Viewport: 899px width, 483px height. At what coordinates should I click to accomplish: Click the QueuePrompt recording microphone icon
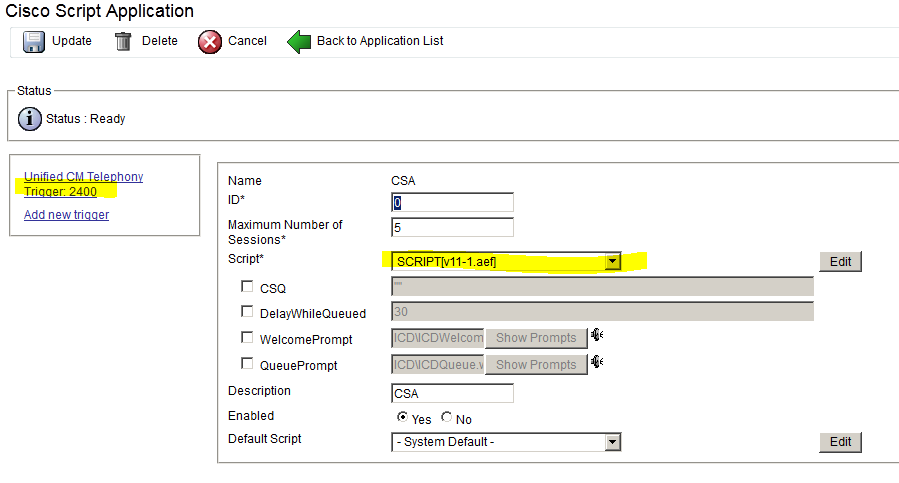tap(597, 361)
